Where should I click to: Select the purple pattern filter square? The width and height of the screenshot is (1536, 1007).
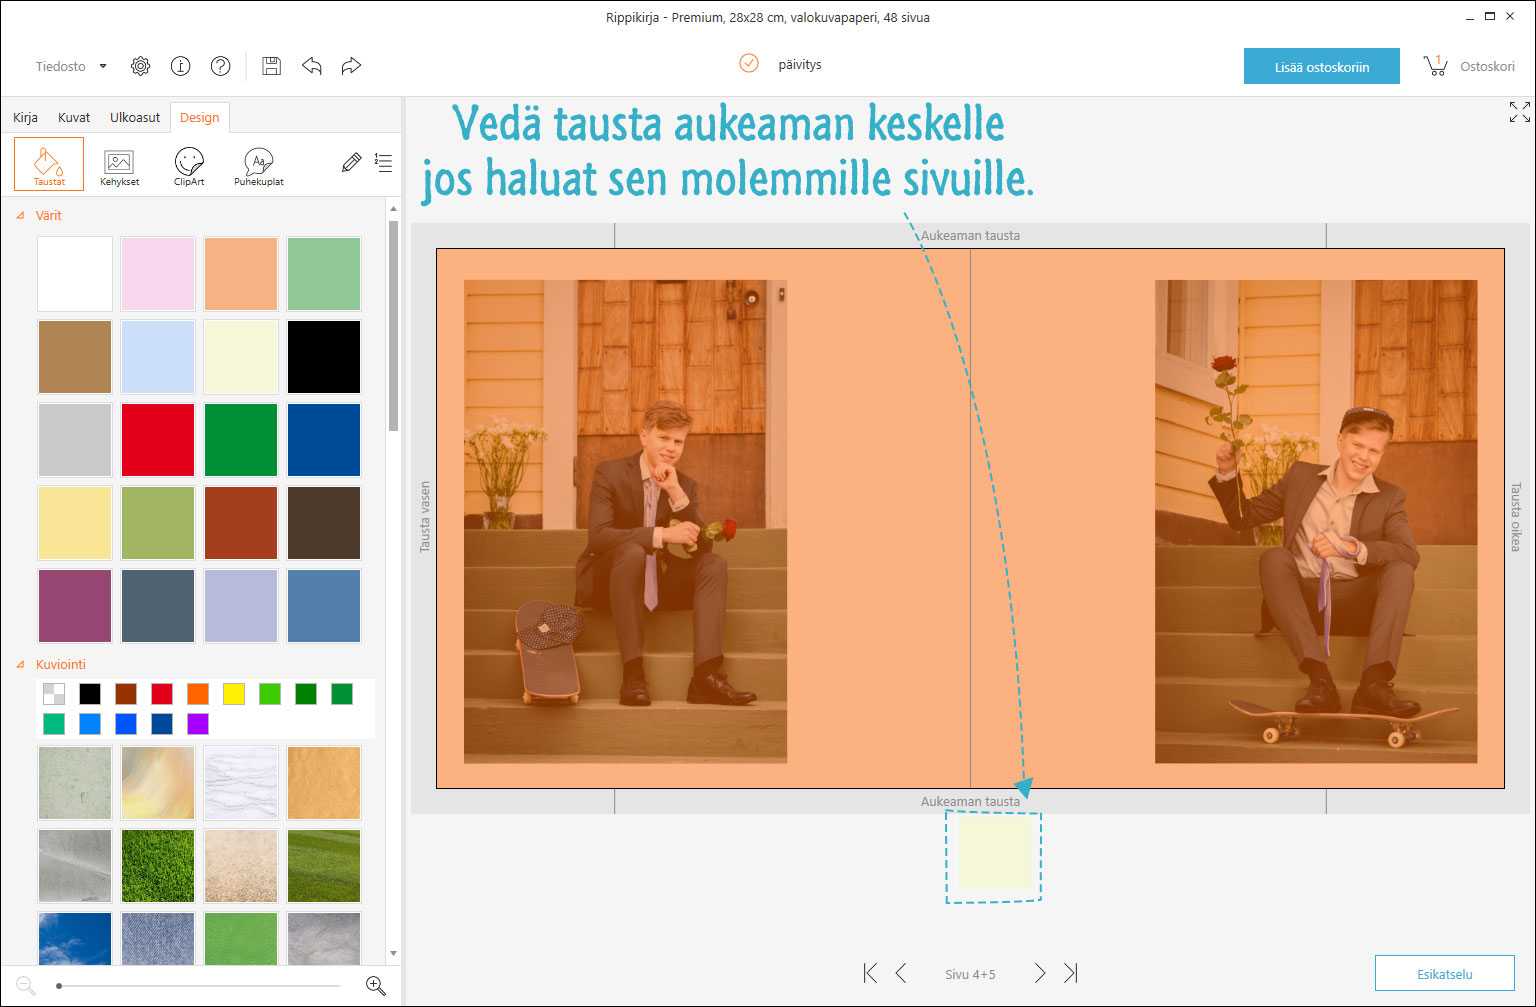[198, 723]
